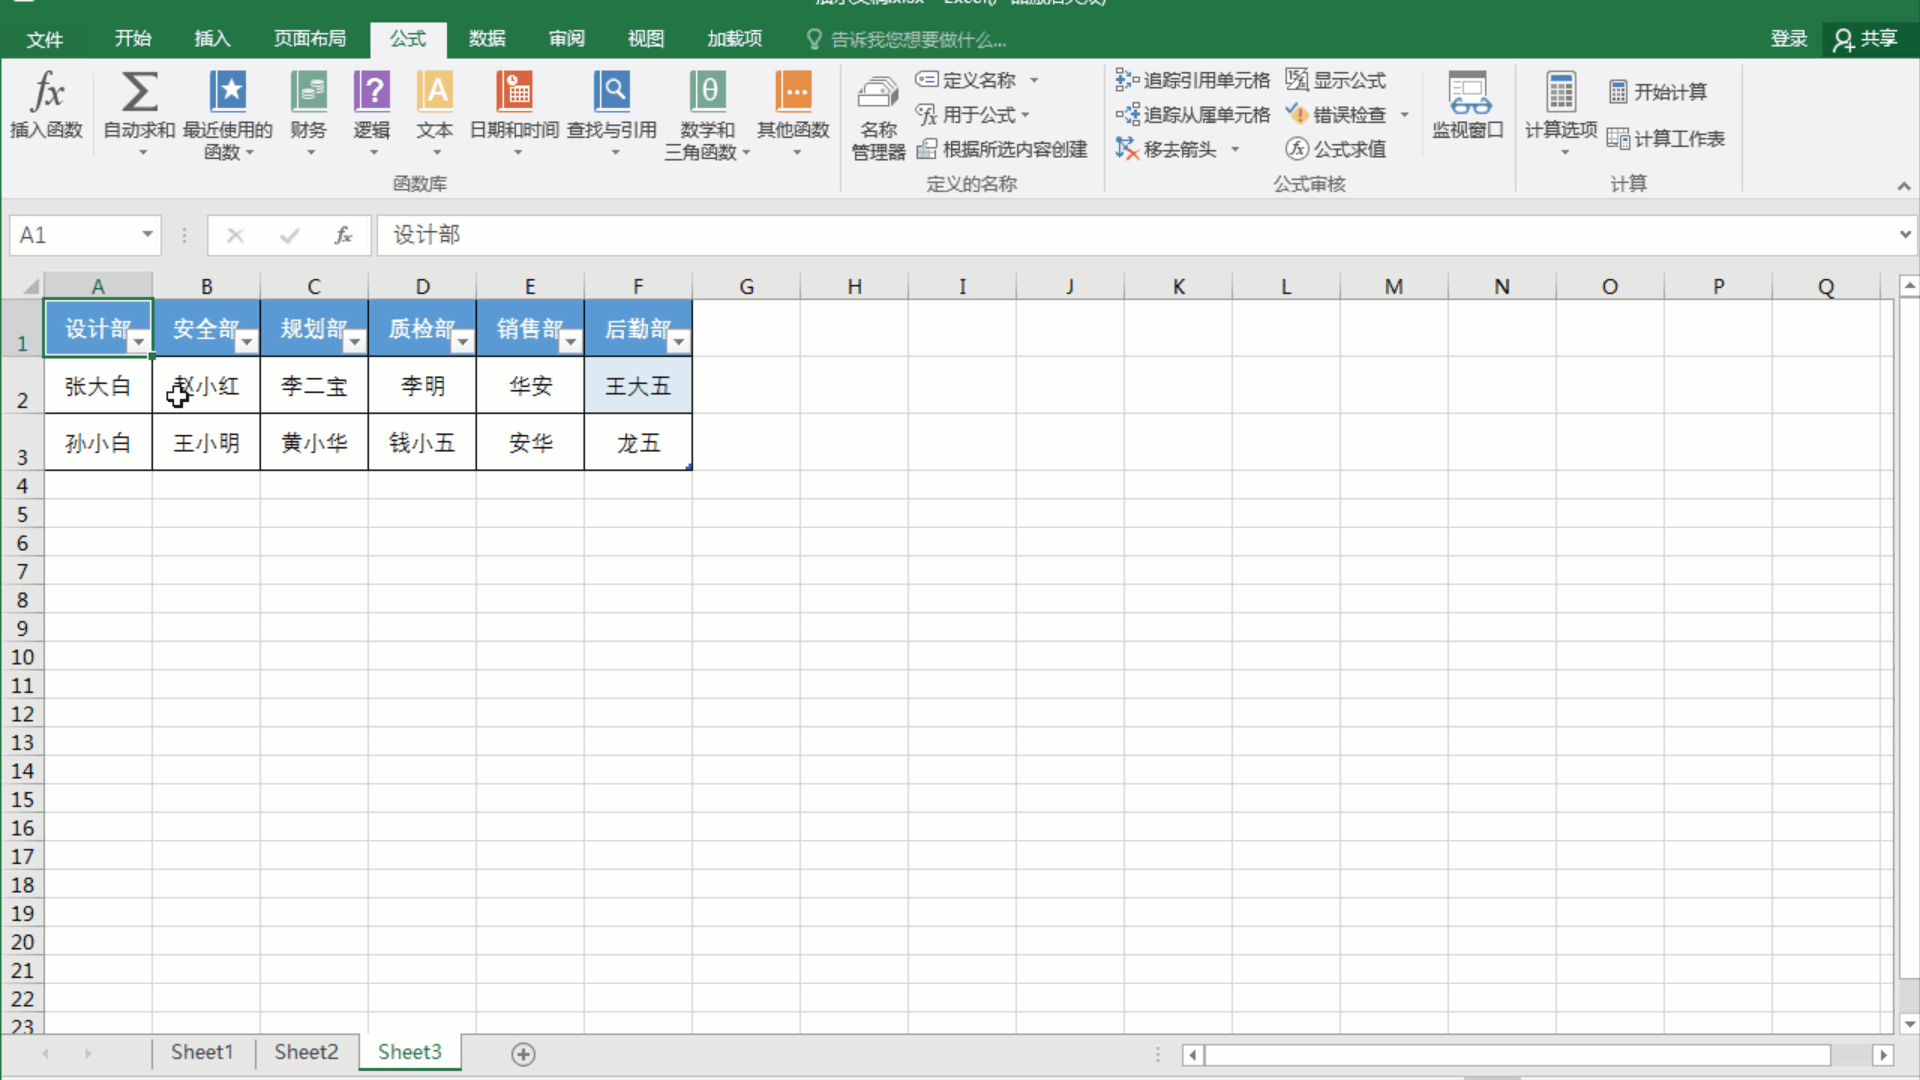Open the filter dropdown on 后勤部 header
The width and height of the screenshot is (1920, 1080).
679,343
